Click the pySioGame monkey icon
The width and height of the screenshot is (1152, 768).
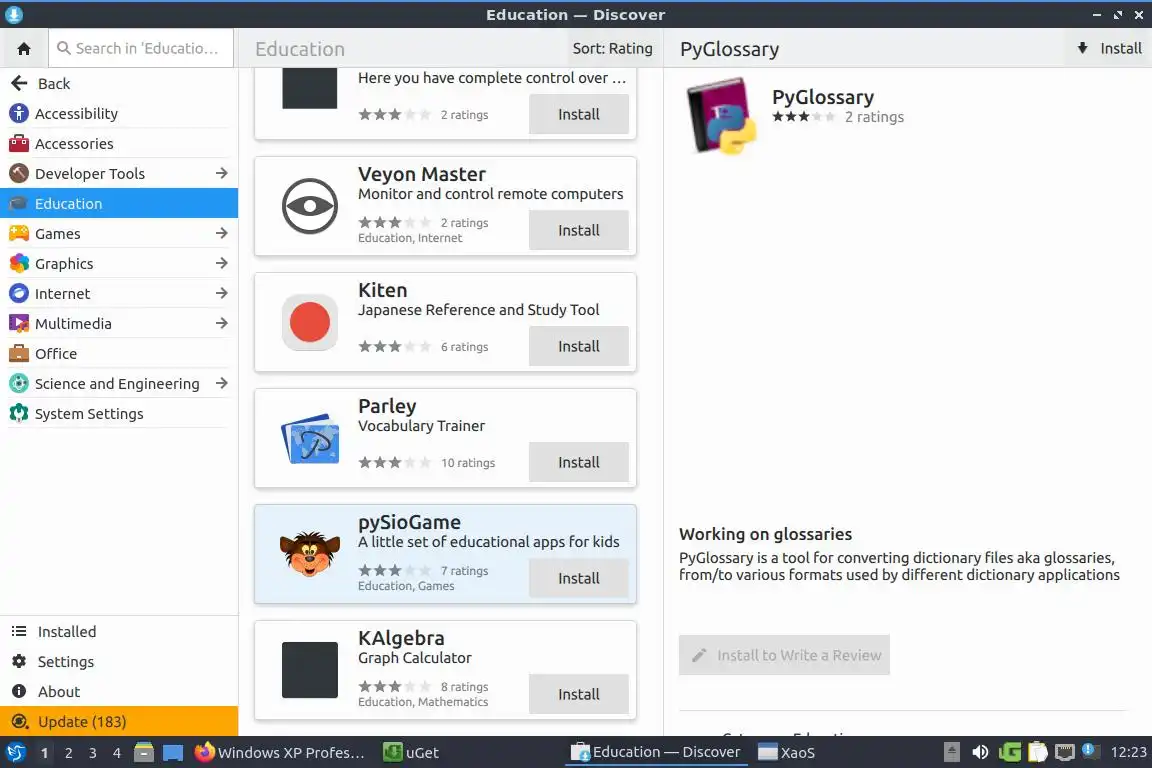point(310,554)
